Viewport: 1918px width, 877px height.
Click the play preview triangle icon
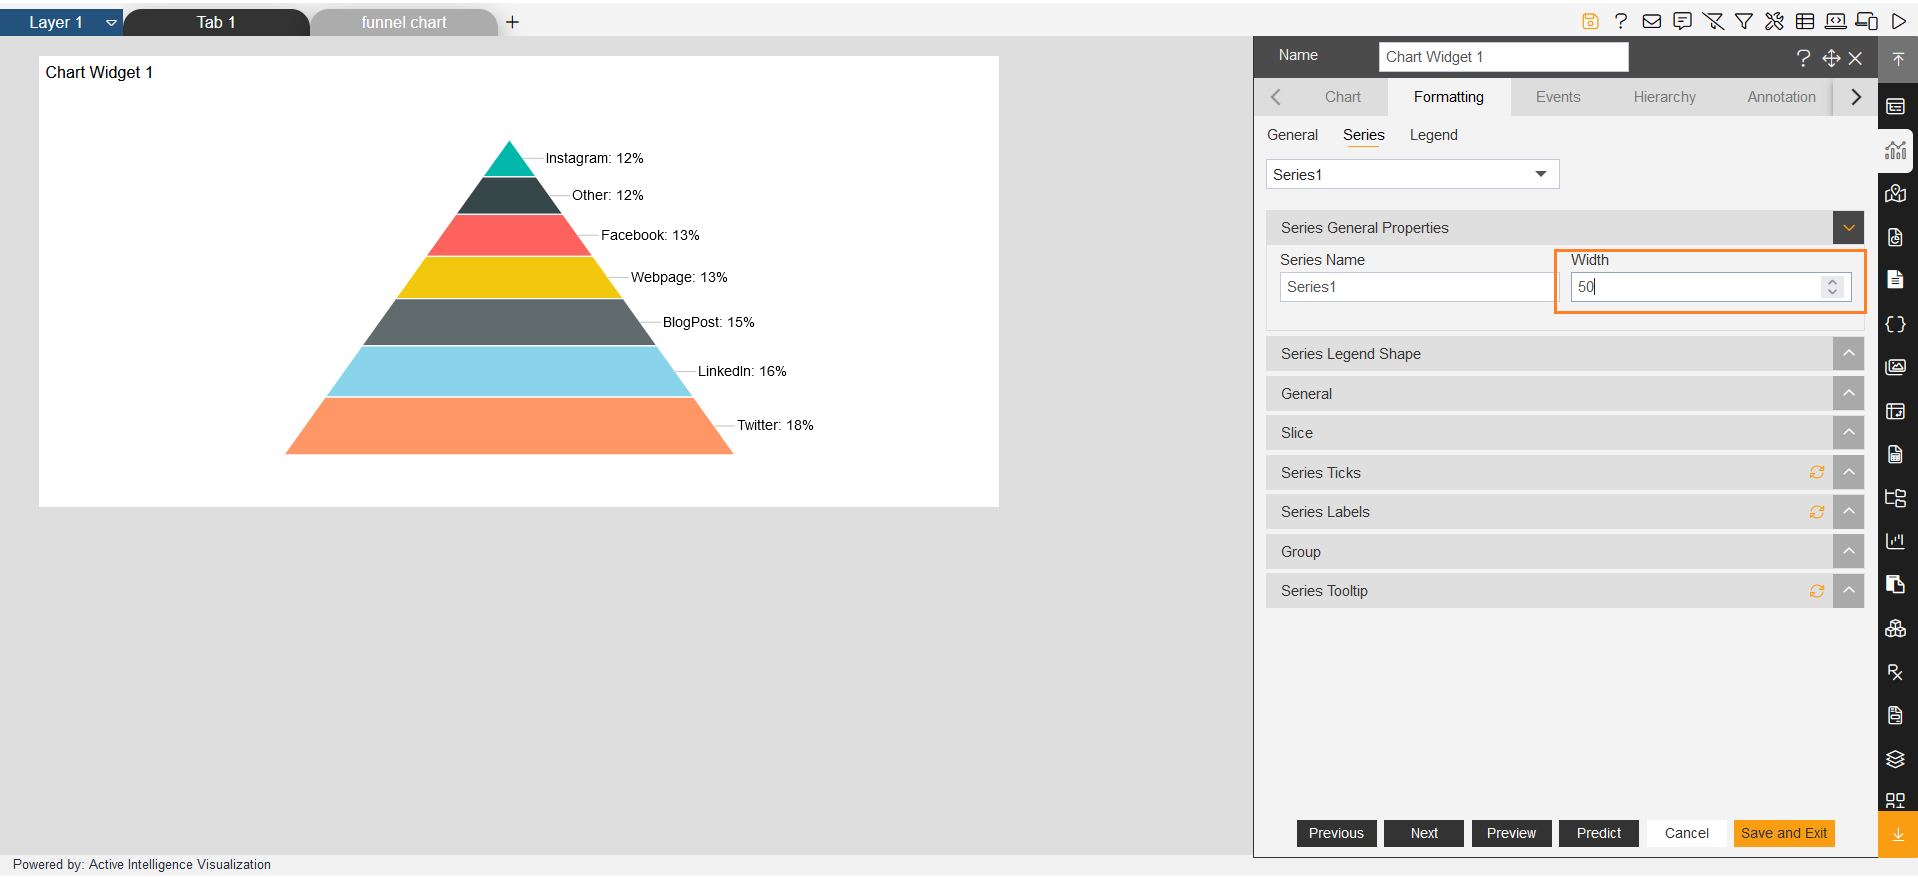pyautogui.click(x=1898, y=21)
